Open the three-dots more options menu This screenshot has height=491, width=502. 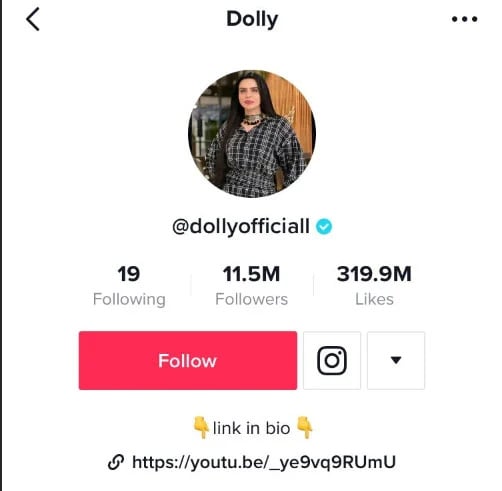click(x=464, y=19)
